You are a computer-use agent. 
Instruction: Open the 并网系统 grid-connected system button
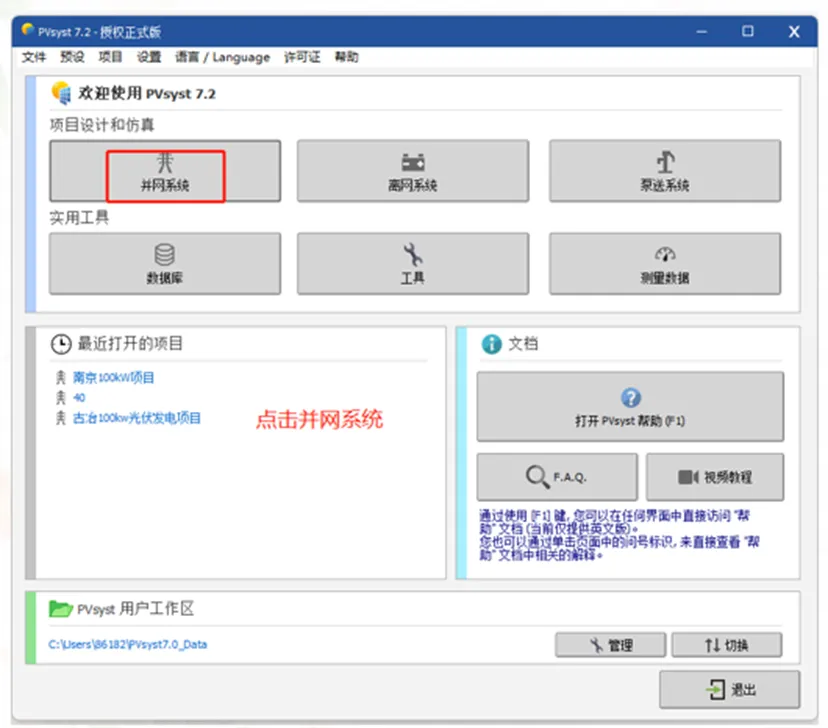(x=165, y=171)
